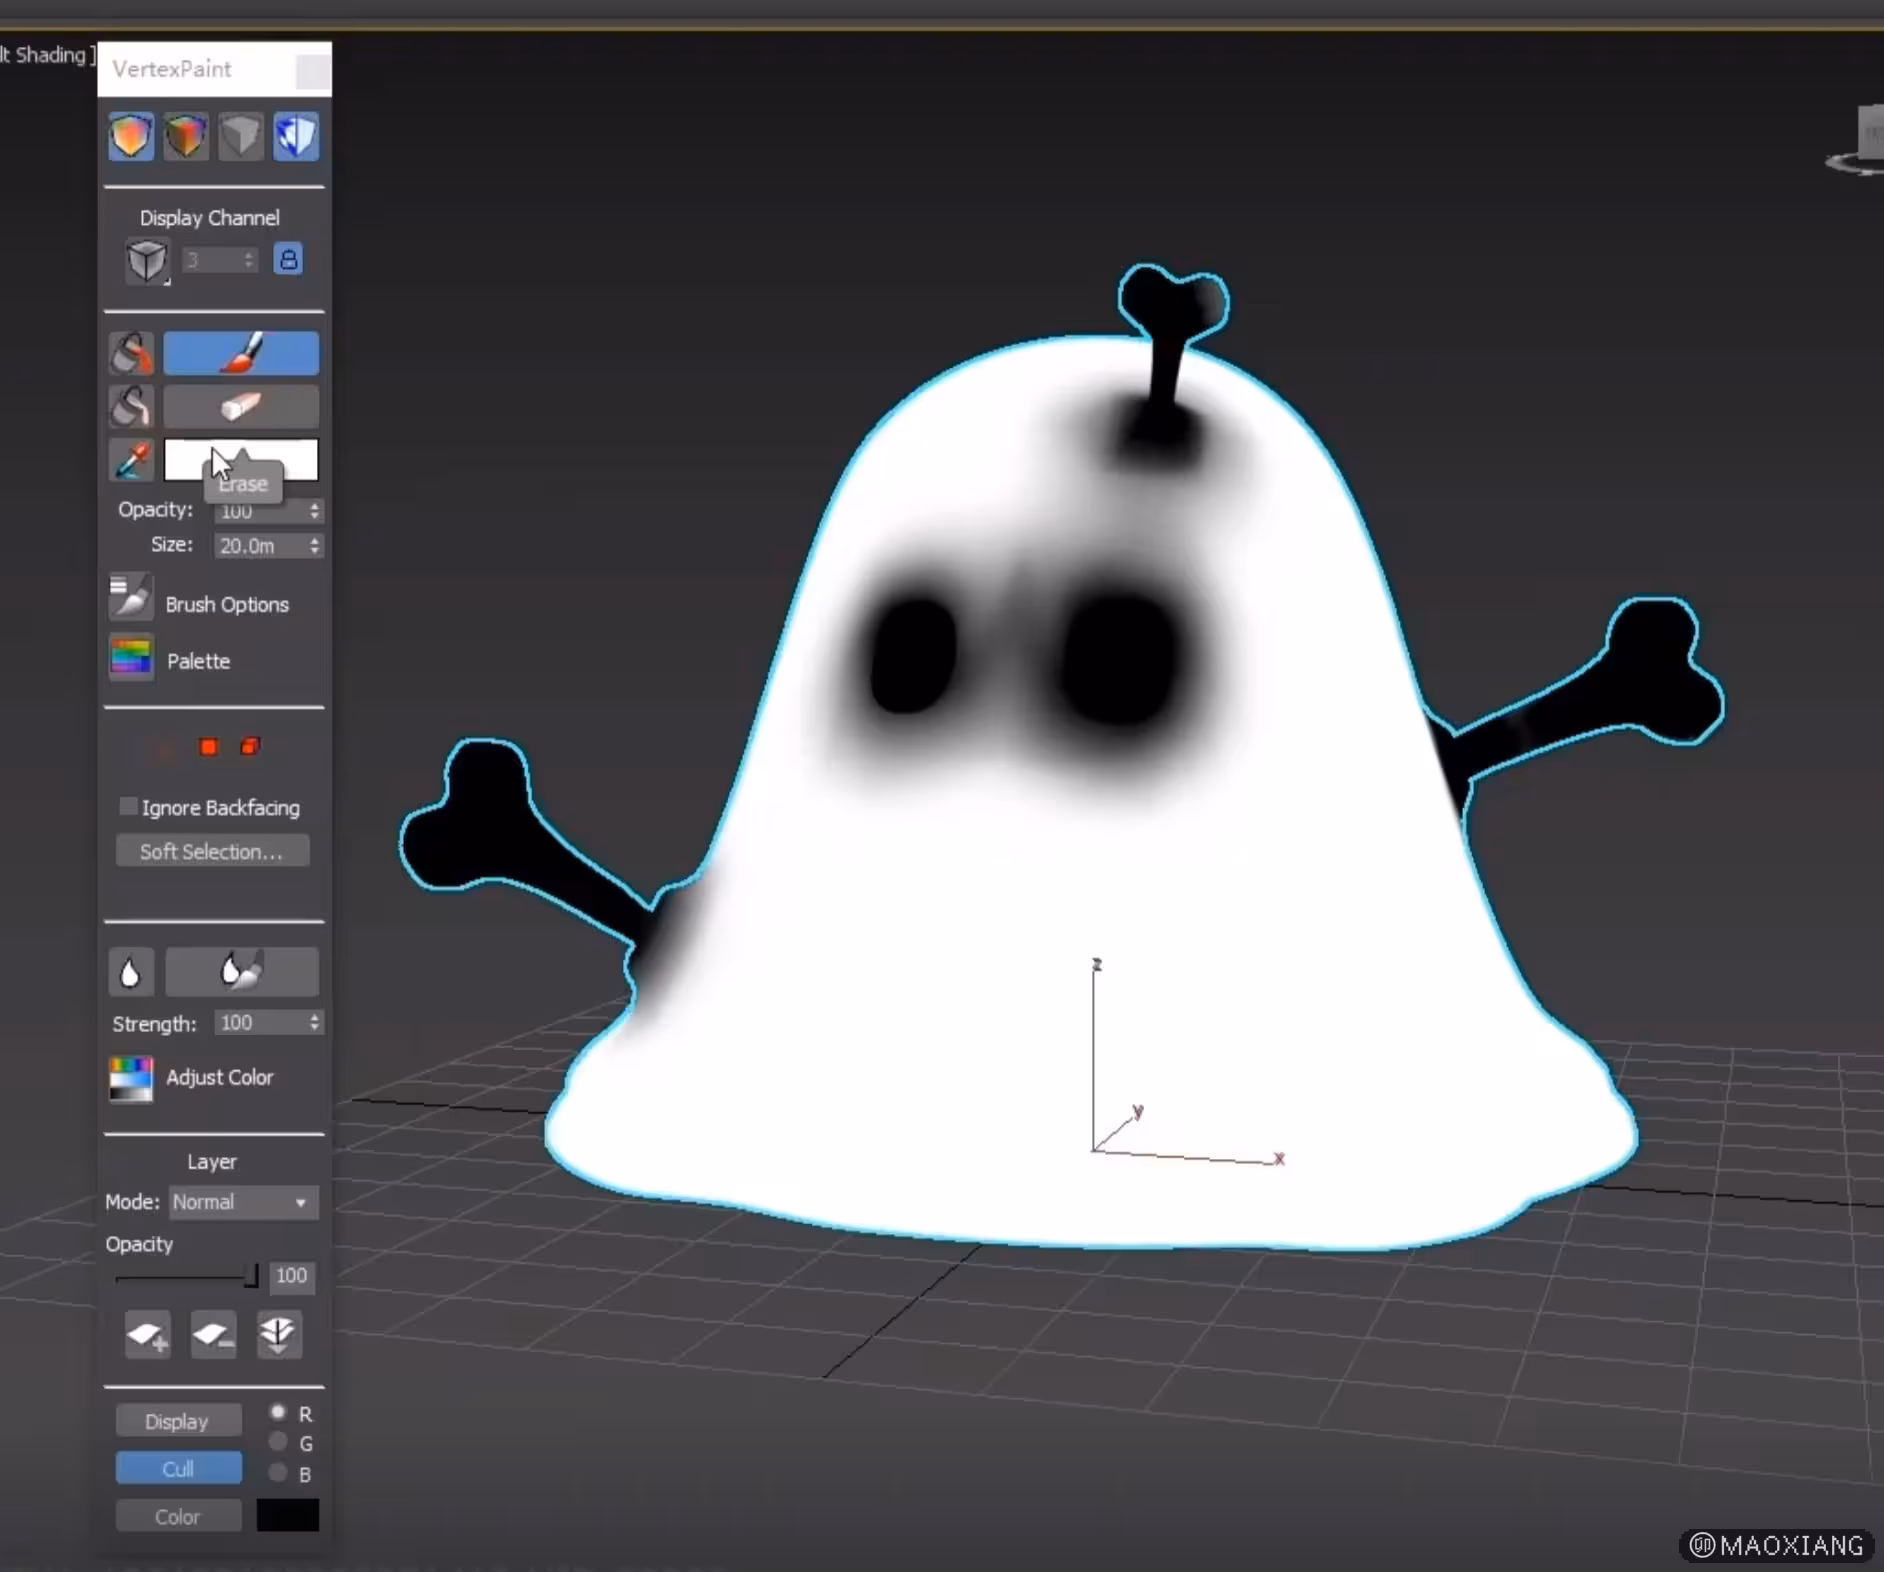Toggle the display channel lock
This screenshot has height=1572, width=1884.
[x=288, y=260]
